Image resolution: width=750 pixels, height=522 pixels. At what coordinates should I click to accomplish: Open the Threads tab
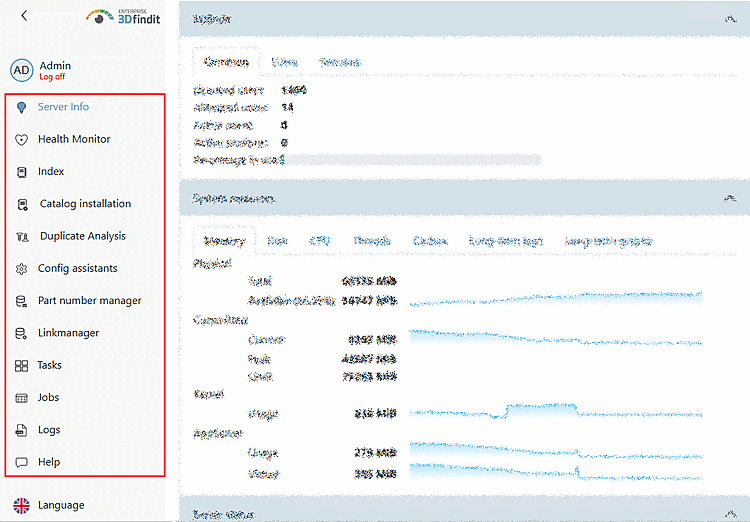[372, 241]
